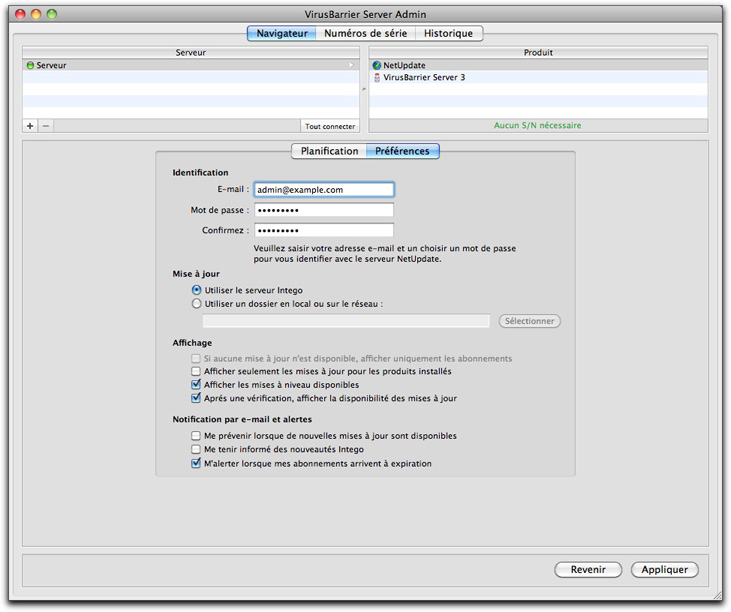The image size is (731, 612).
Task: Select VirusBarrier Server 3 in product list
Action: coord(538,77)
